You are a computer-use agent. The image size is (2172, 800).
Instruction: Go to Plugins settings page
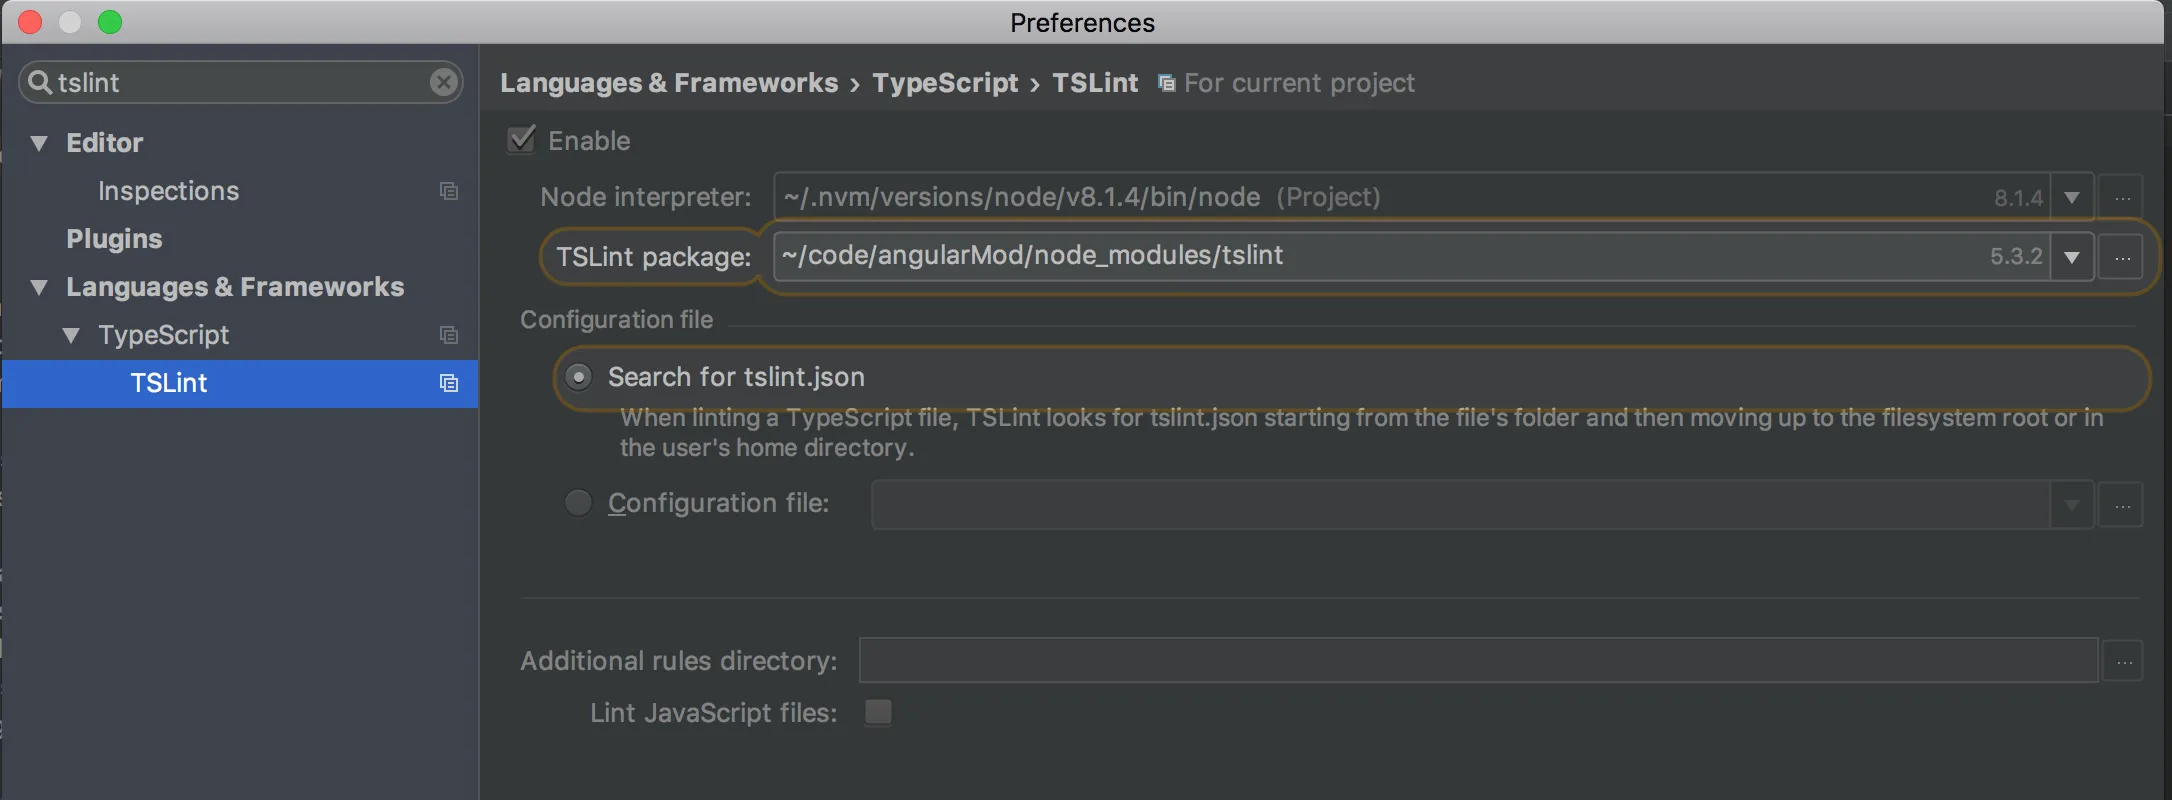click(x=114, y=239)
